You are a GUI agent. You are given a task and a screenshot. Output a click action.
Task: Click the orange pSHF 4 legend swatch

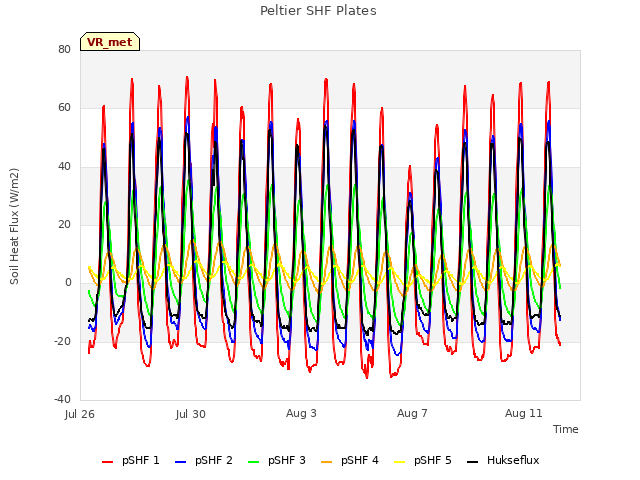327,462
